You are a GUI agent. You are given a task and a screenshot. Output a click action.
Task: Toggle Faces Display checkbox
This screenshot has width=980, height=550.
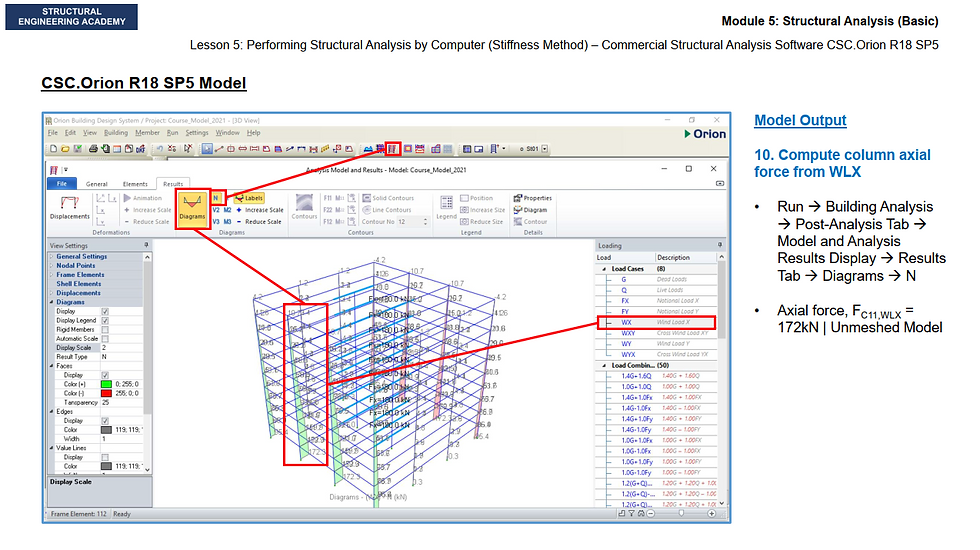coord(105,375)
